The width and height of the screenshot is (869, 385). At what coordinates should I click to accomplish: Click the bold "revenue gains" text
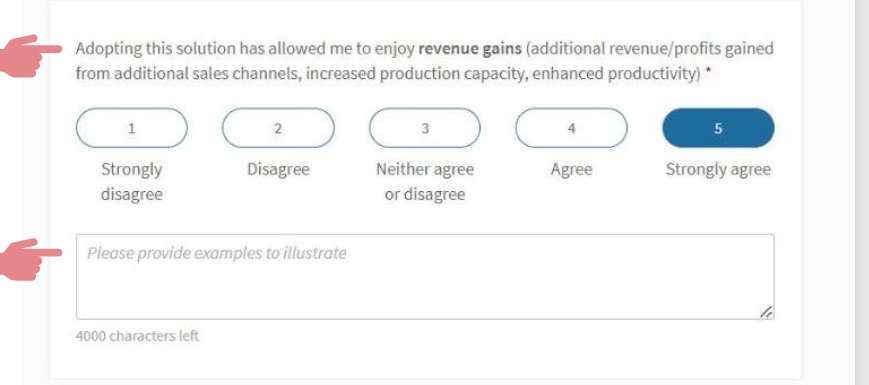[470, 49]
